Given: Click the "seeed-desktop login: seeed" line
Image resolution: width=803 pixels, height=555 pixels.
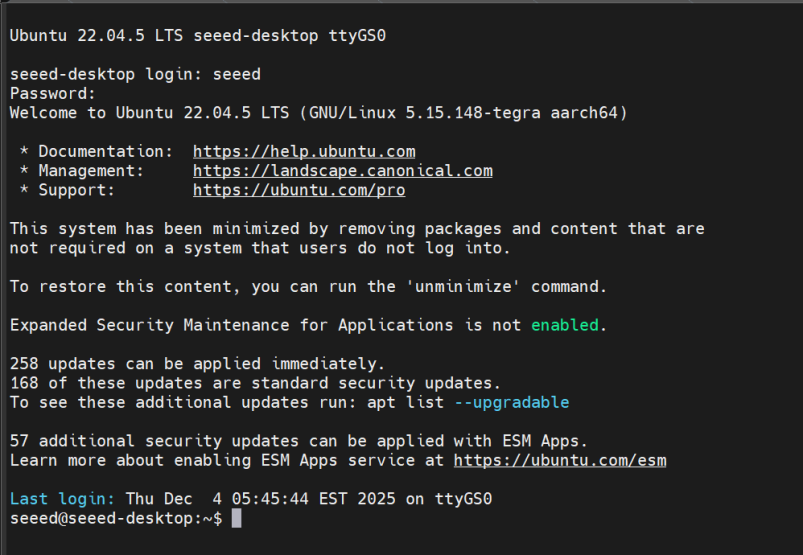Looking at the screenshot, I should (135, 74).
